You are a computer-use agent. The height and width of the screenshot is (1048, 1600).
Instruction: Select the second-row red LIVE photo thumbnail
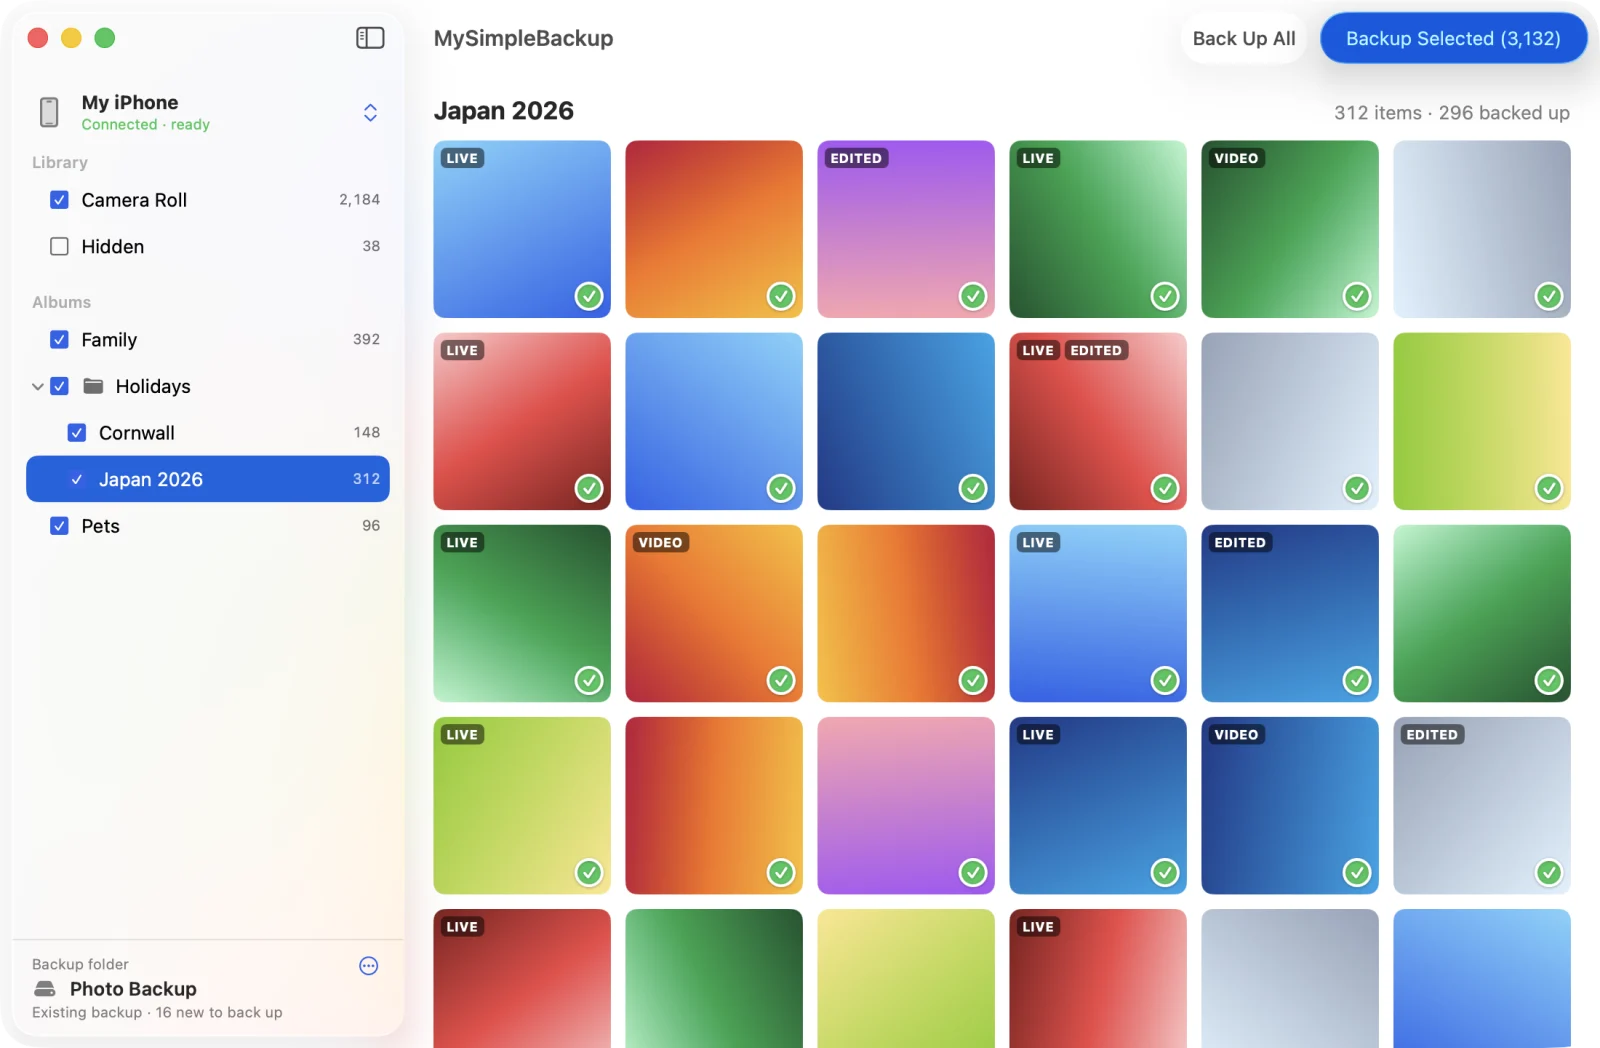[522, 421]
